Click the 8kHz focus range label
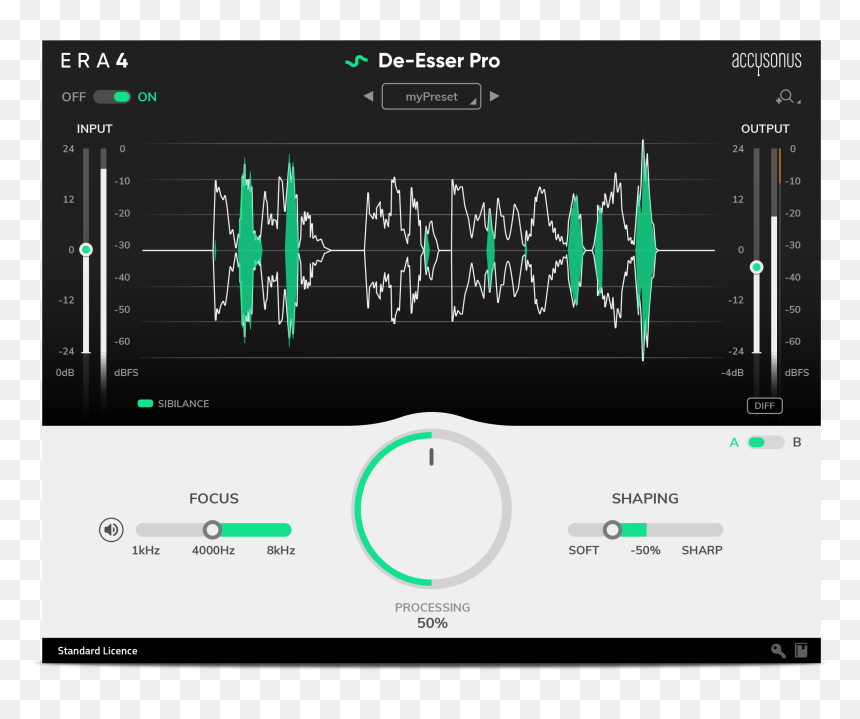This screenshot has width=860, height=719. pyautogui.click(x=281, y=550)
